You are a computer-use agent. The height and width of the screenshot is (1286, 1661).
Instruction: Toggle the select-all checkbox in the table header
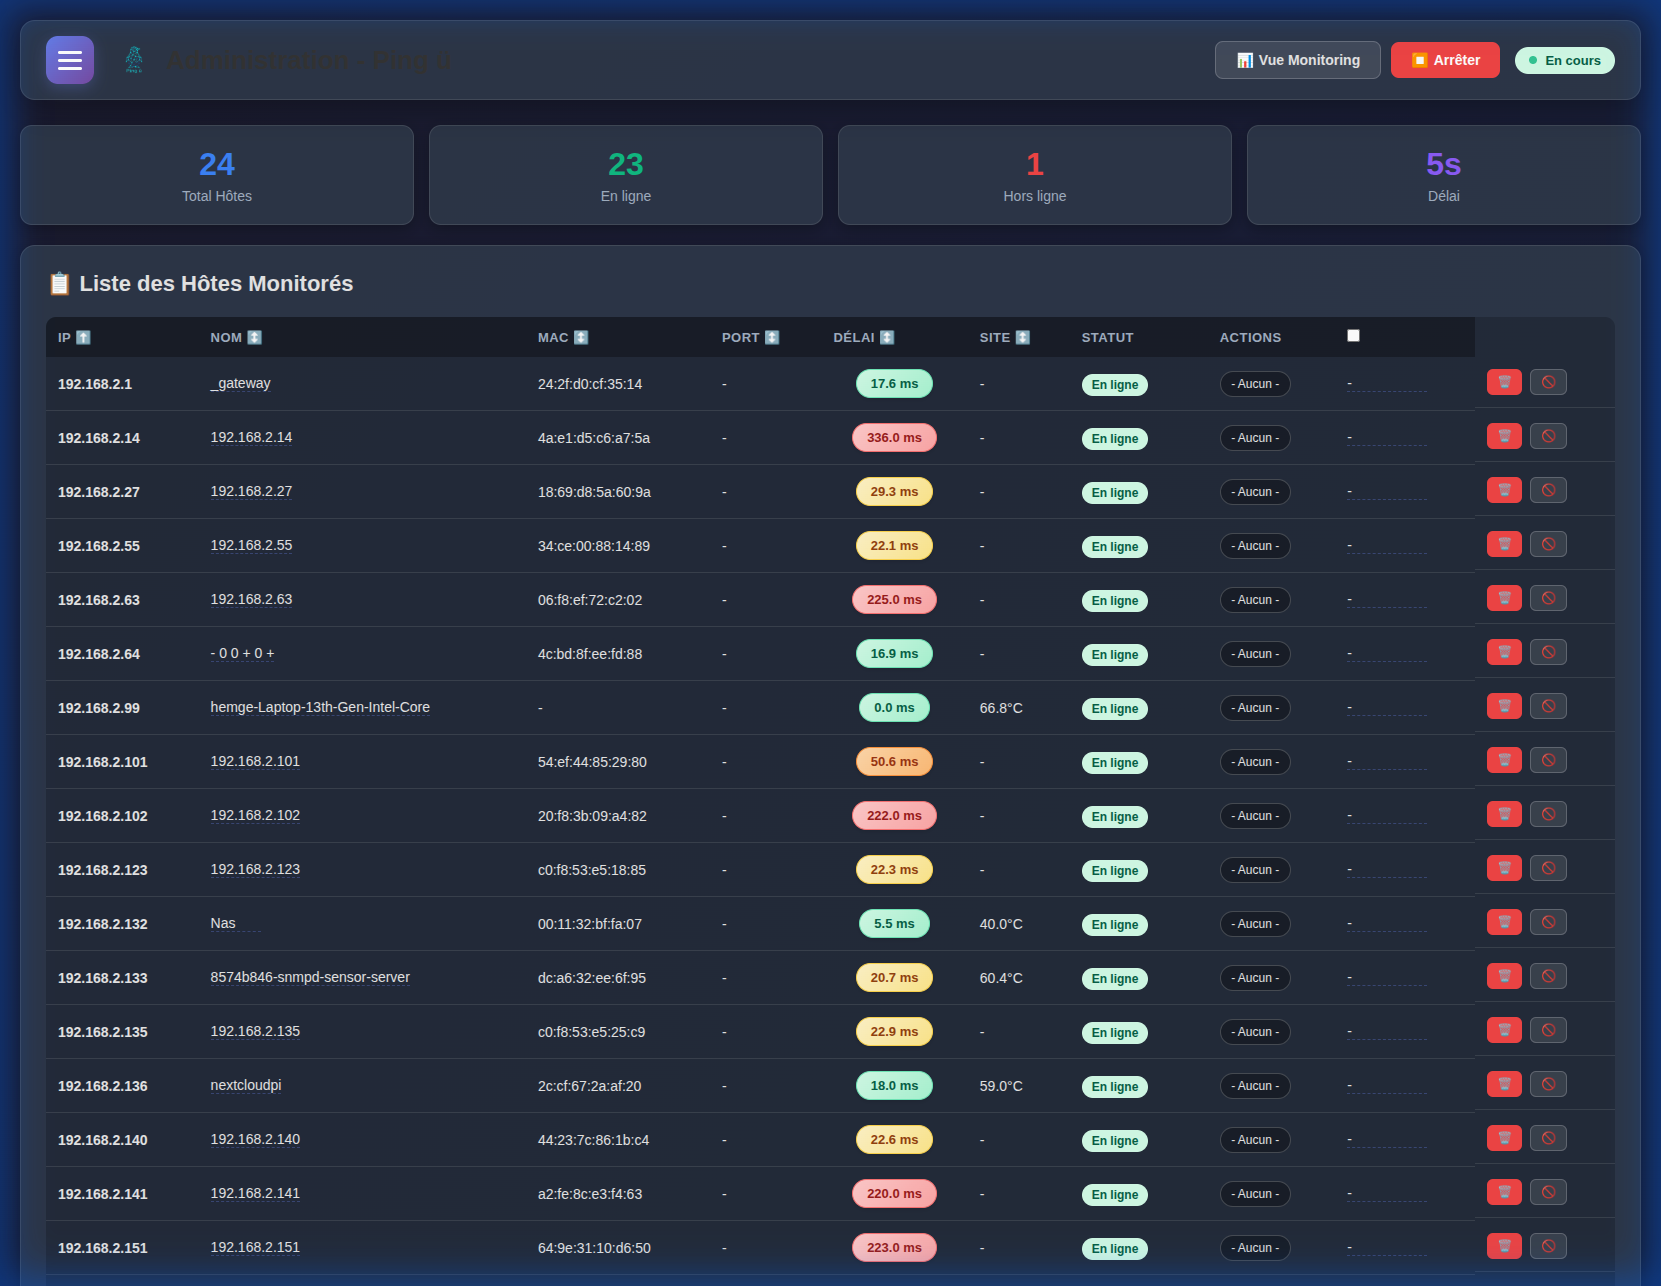coord(1353,335)
